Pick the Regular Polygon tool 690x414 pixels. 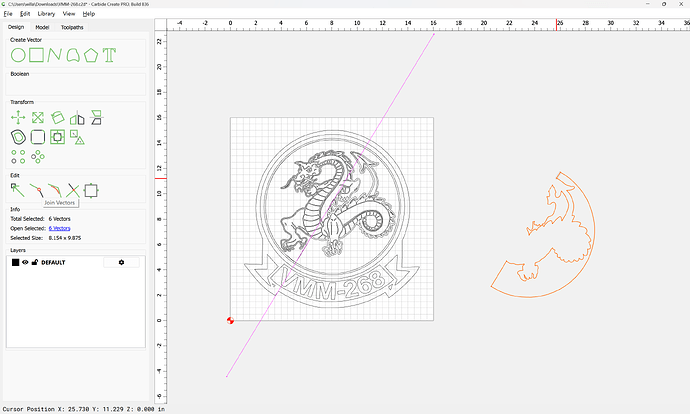point(90,55)
